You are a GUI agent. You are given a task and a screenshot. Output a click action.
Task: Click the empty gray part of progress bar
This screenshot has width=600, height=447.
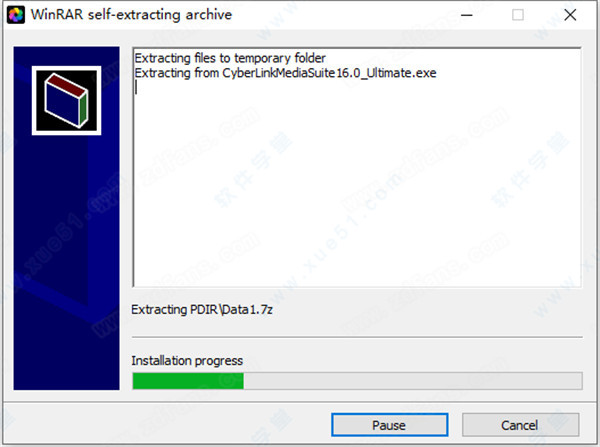click(412, 381)
